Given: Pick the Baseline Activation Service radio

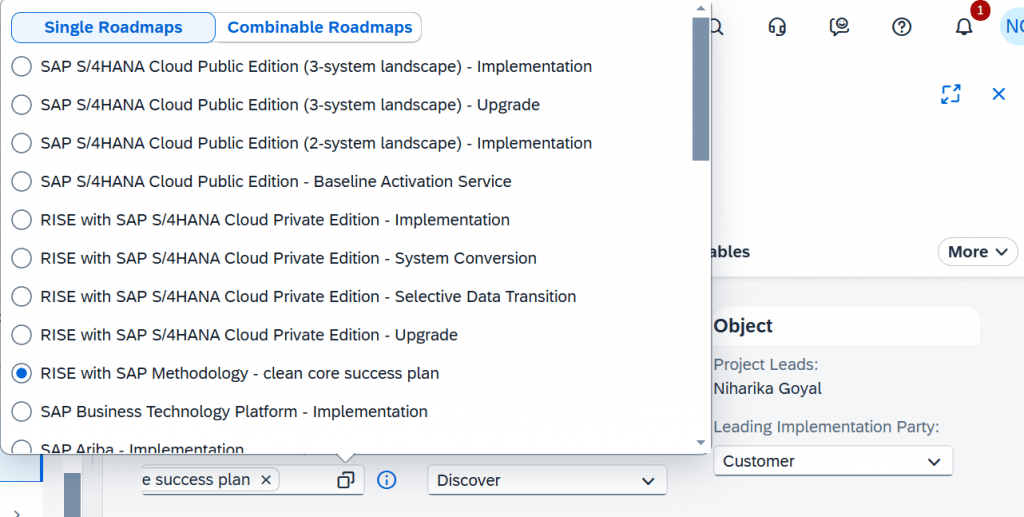Looking at the screenshot, I should coord(22,181).
